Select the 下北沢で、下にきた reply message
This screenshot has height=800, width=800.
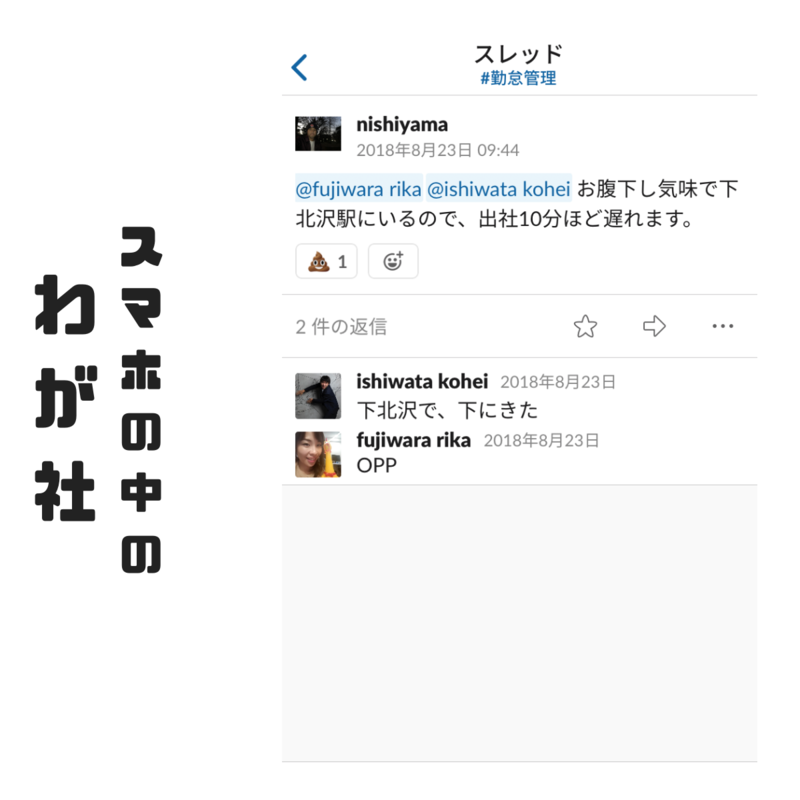tap(447, 411)
